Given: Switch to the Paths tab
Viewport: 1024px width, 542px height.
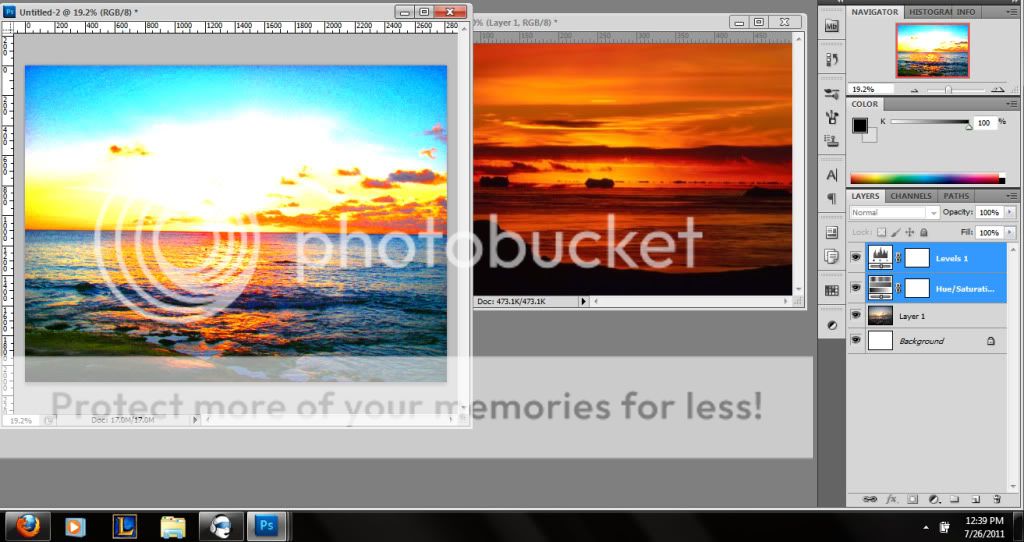Looking at the screenshot, I should tap(956, 196).
